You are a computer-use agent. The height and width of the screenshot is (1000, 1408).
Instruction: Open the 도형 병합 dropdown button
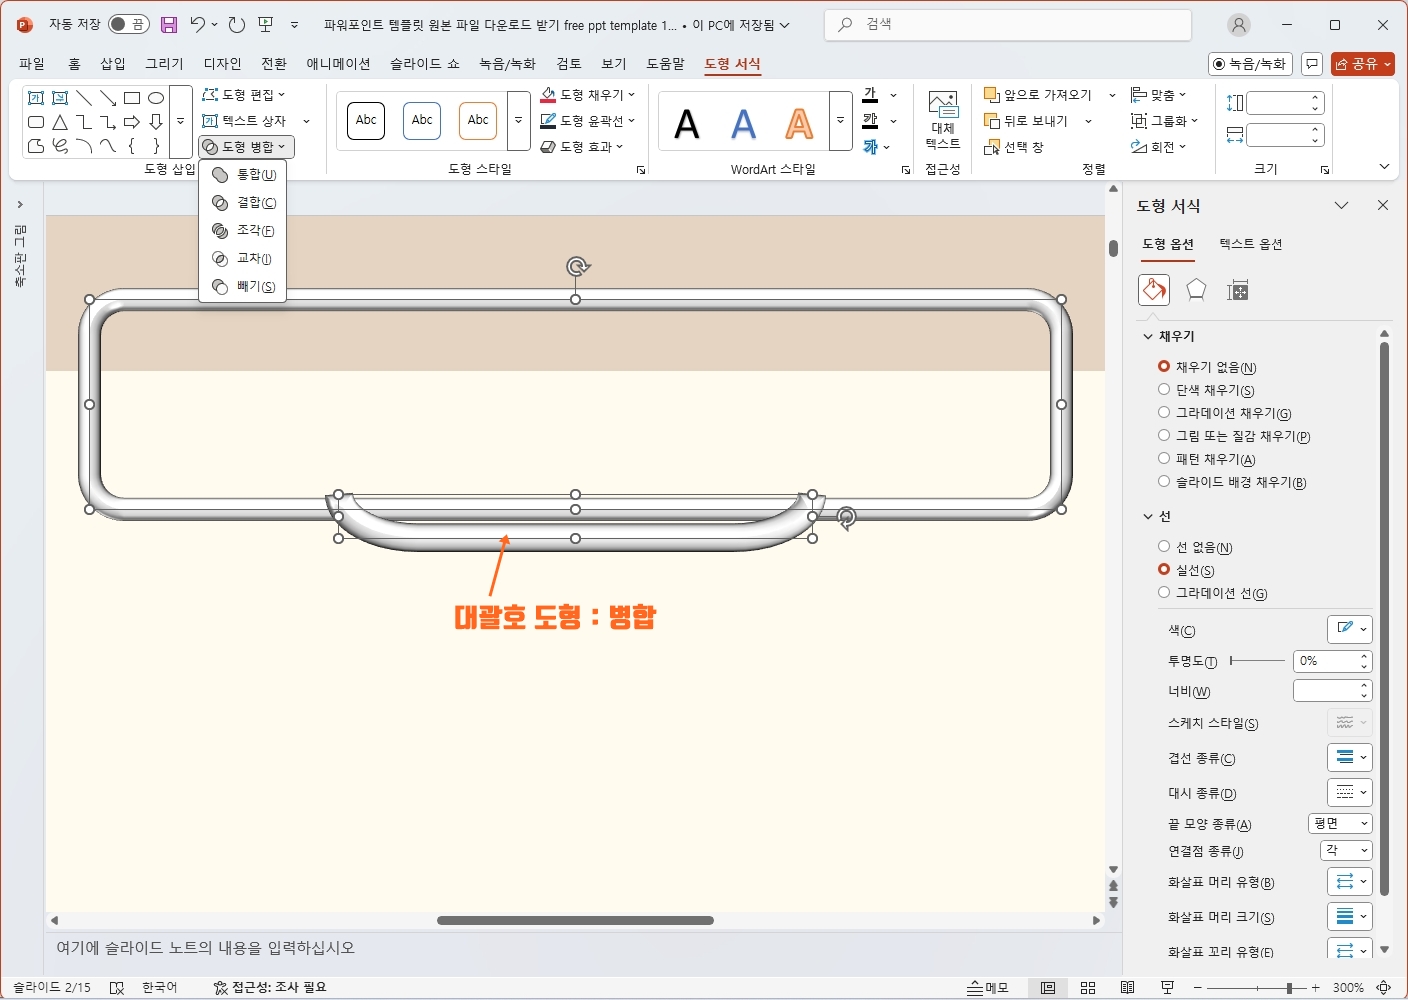click(x=246, y=147)
